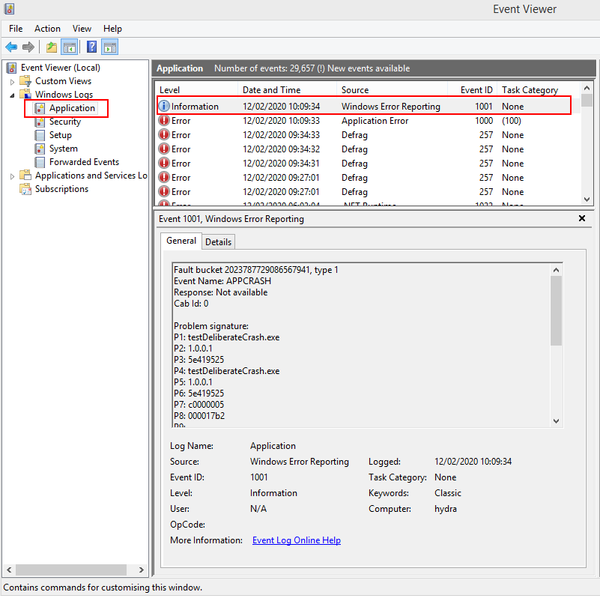This screenshot has height=596, width=600.
Task: Click the event description scrollbar
Action: pos(556,310)
